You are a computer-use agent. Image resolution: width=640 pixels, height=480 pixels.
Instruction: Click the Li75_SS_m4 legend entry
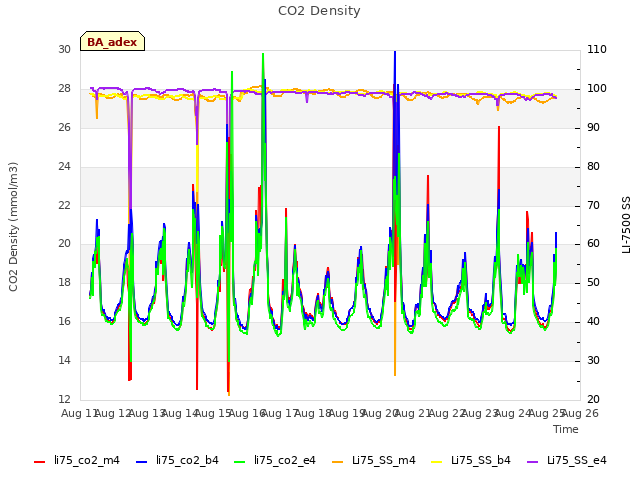[373, 461]
